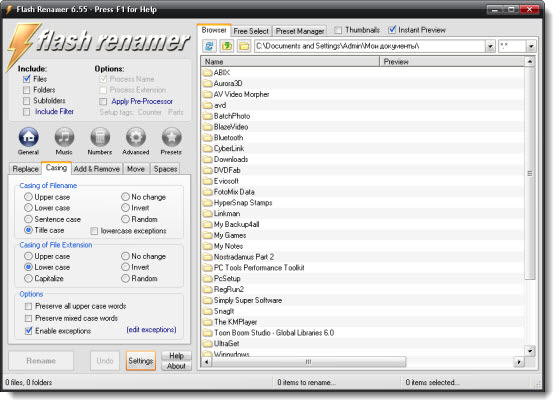Select the PcSetup folder icon
The width and height of the screenshot is (560, 407).
(208, 278)
